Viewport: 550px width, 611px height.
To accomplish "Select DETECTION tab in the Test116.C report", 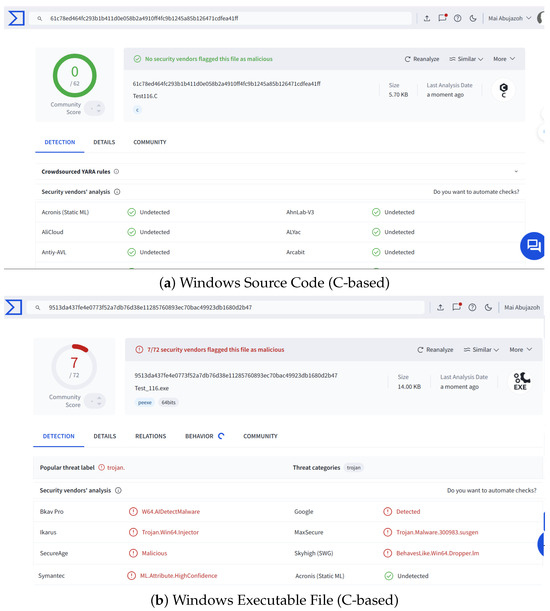I will click(x=60, y=142).
